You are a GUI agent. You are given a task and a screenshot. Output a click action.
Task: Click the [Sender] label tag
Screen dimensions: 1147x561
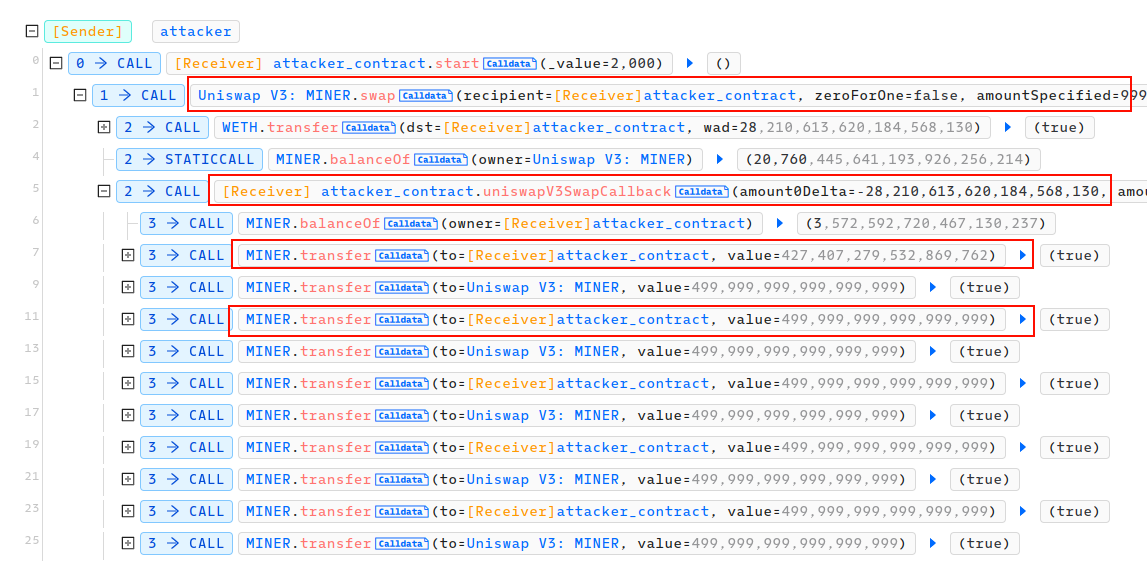coord(88,31)
